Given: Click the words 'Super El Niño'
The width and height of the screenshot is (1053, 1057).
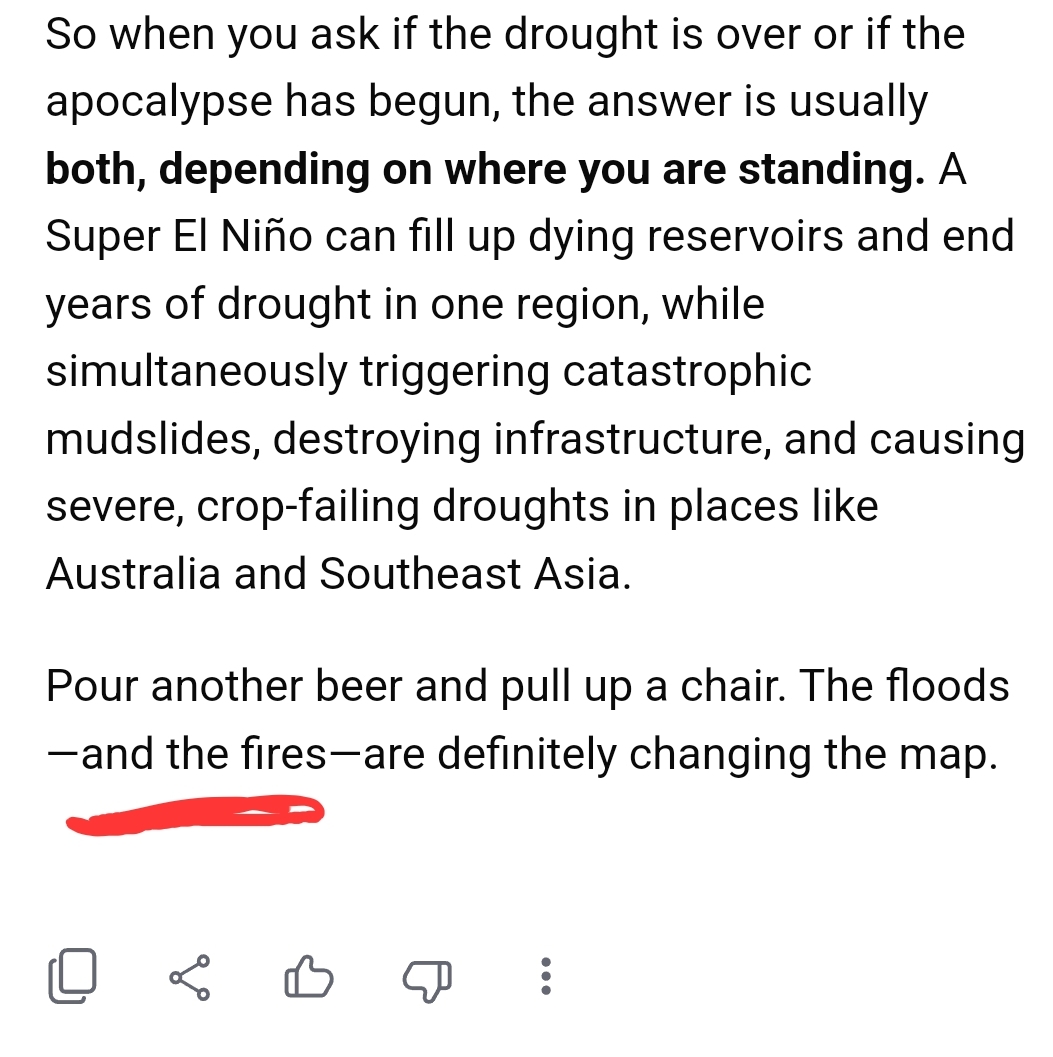Looking at the screenshot, I should point(179,237).
